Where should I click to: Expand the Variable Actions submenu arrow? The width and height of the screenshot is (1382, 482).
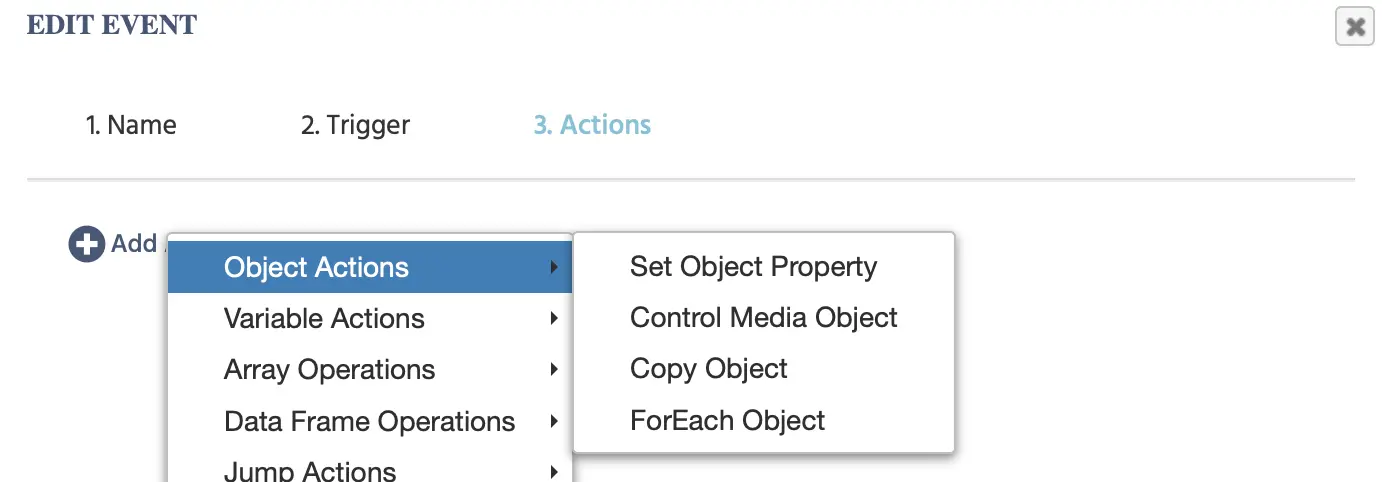click(x=554, y=319)
